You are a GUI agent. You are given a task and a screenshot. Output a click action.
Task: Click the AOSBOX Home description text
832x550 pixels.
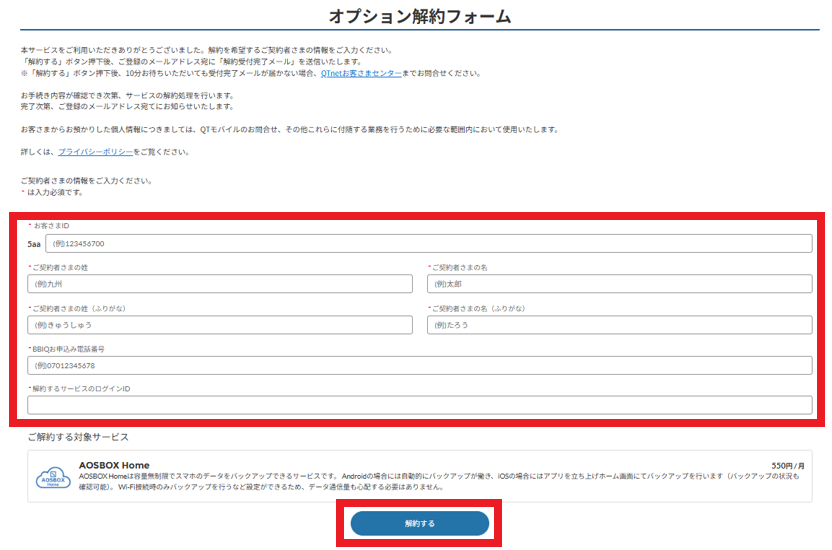point(439,482)
